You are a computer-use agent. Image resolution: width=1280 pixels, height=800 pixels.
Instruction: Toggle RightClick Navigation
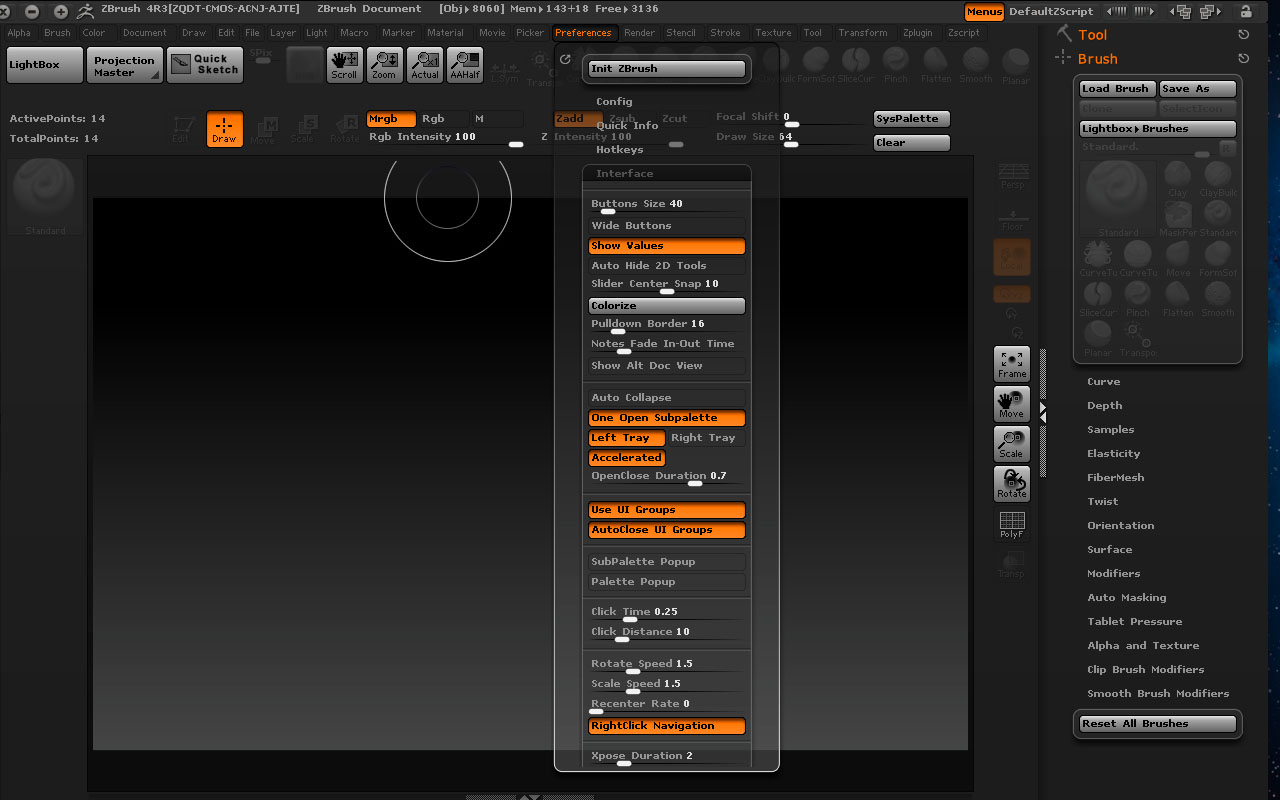[x=667, y=726]
